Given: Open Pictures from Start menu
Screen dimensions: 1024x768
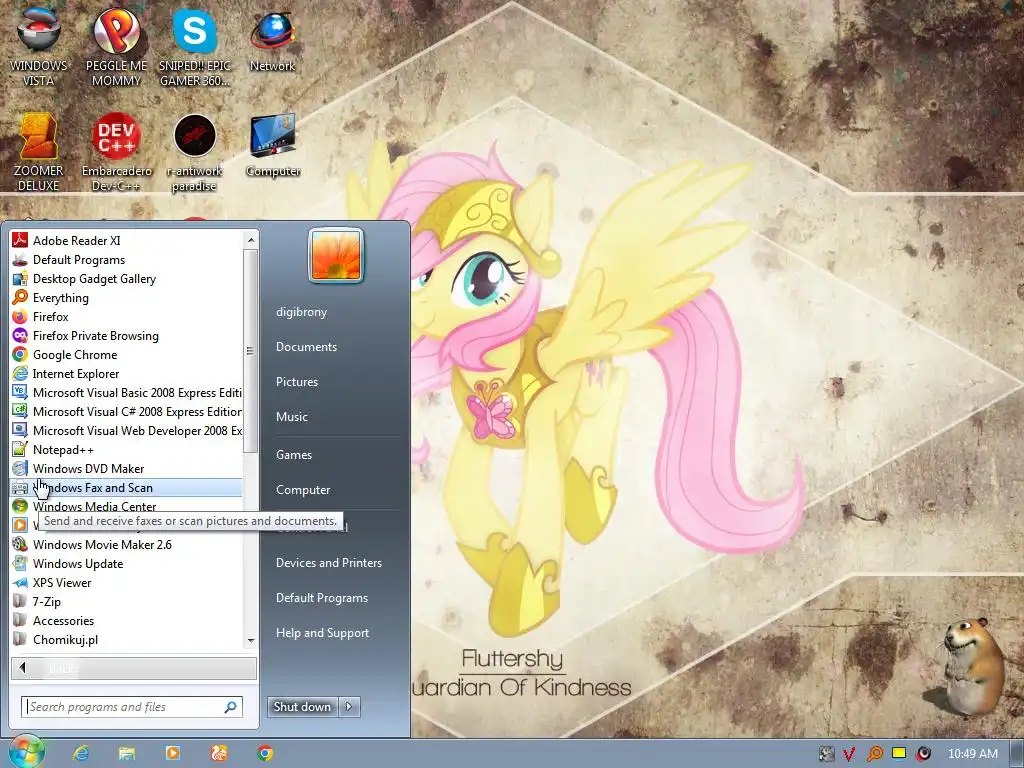Looking at the screenshot, I should pos(296,381).
